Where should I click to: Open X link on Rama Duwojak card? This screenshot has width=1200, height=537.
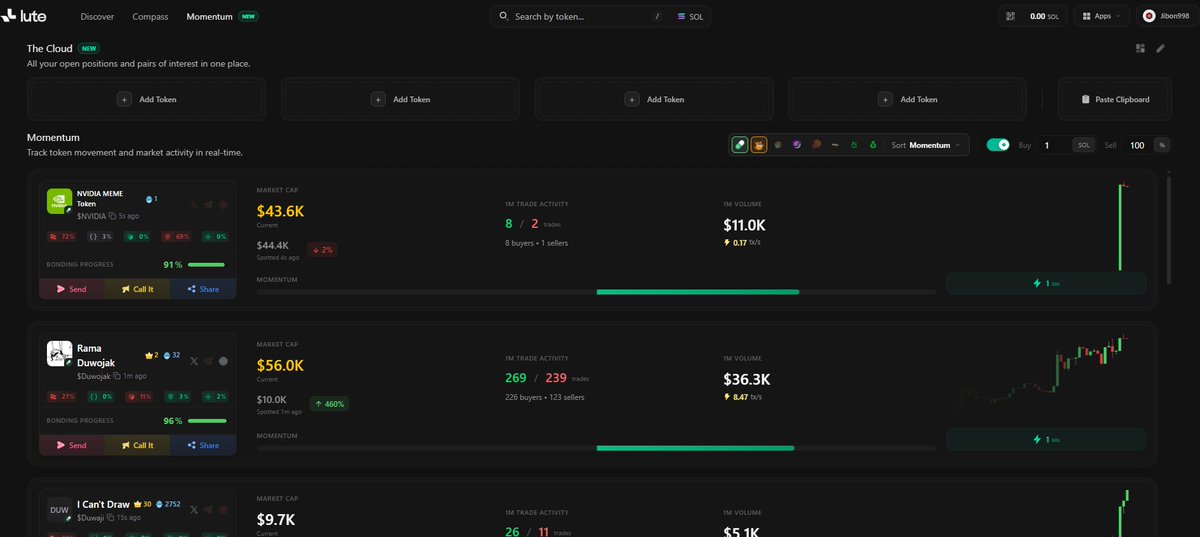tap(193, 361)
